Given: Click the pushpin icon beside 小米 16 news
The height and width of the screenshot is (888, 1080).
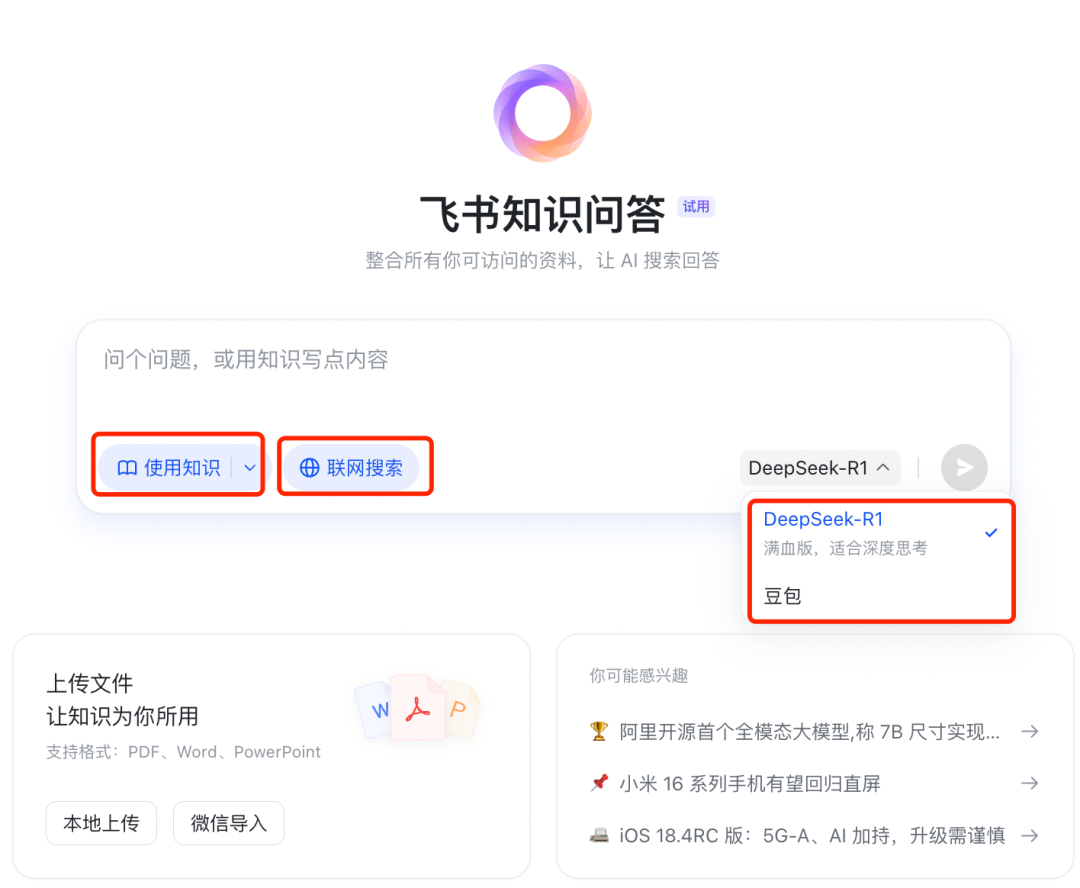Looking at the screenshot, I should [599, 783].
